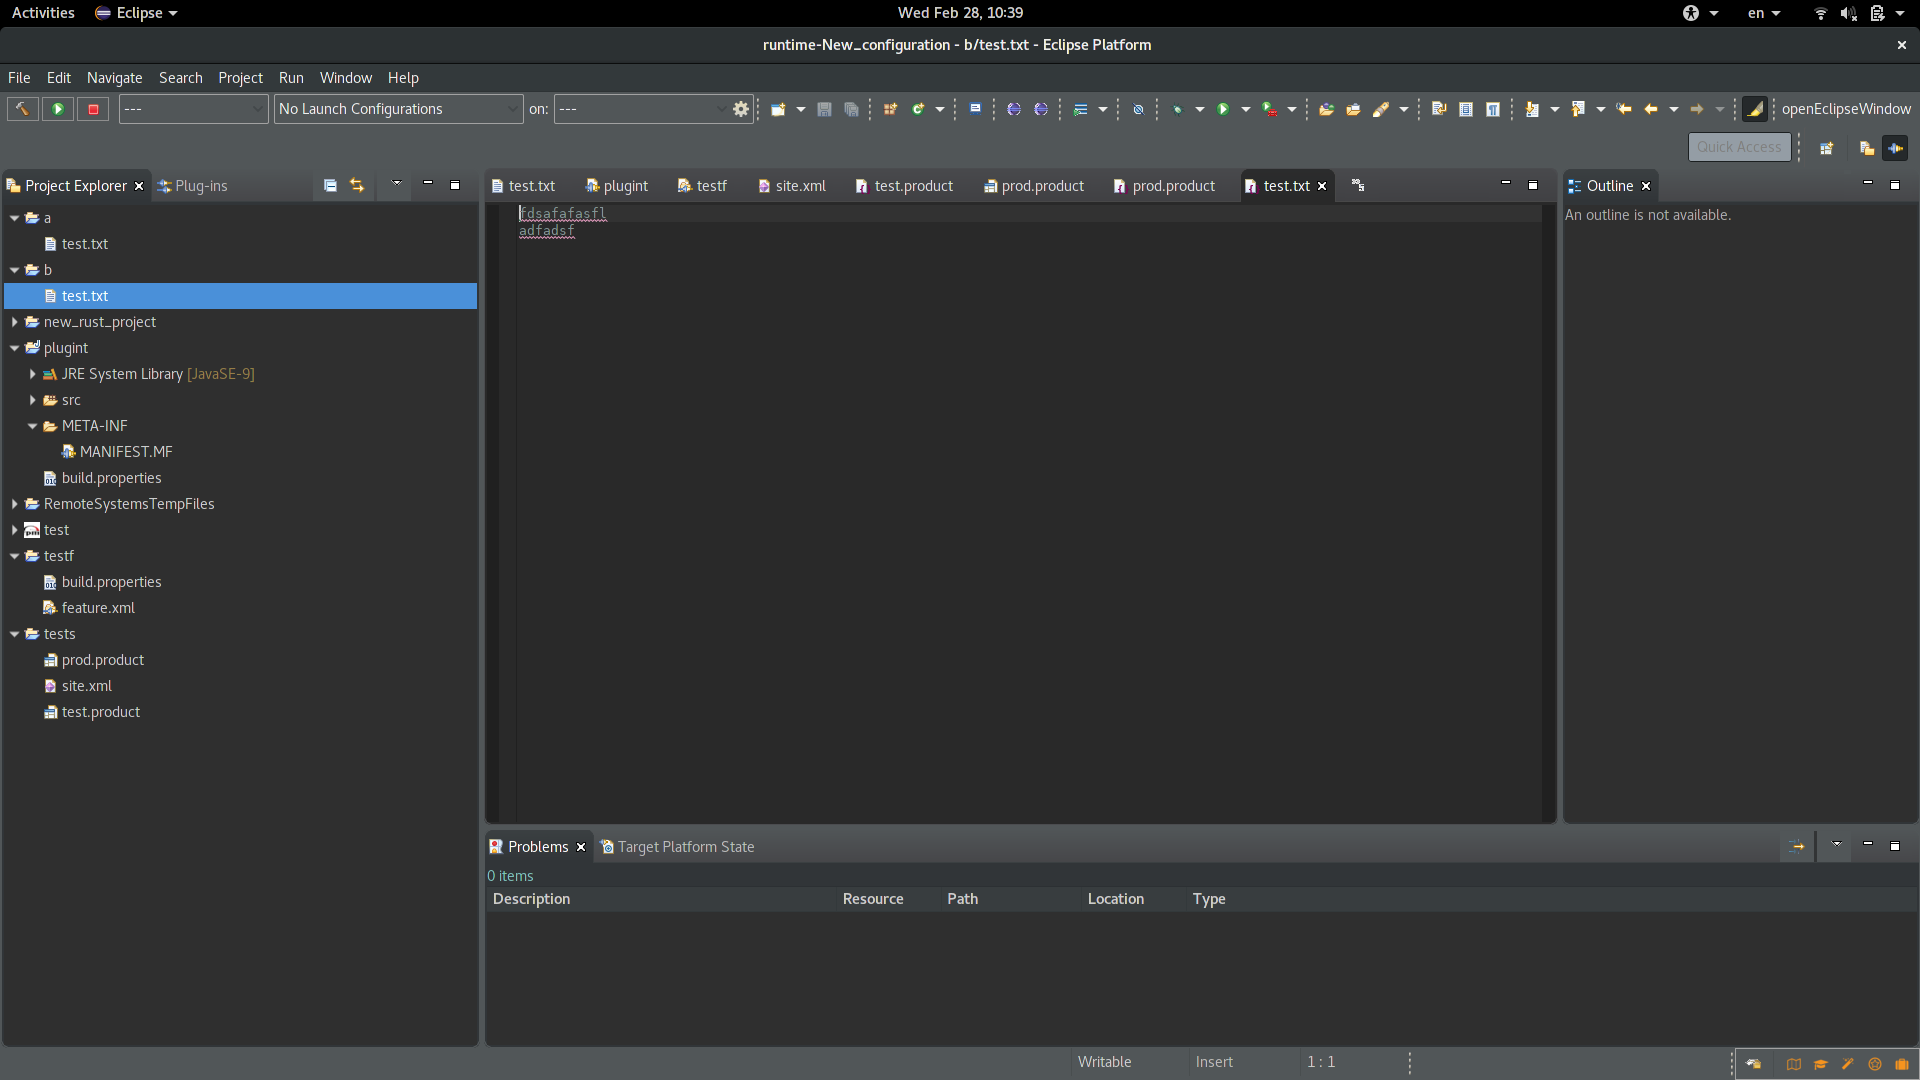This screenshot has height=1080, width=1920.
Task: Open the clock and calendar
Action: tap(960, 13)
